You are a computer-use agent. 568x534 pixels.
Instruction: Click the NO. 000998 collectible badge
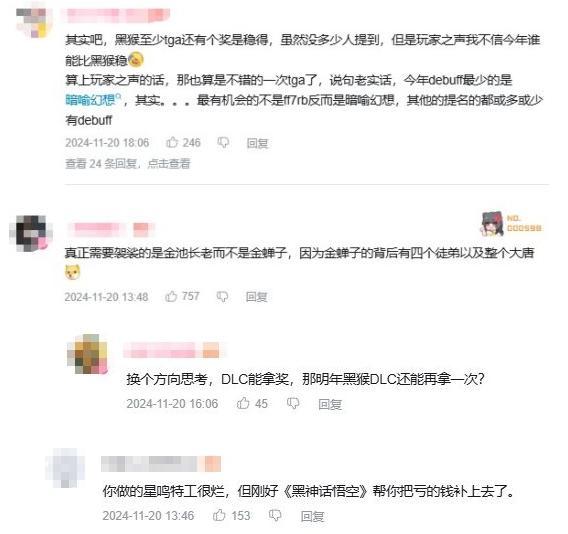tap(511, 224)
